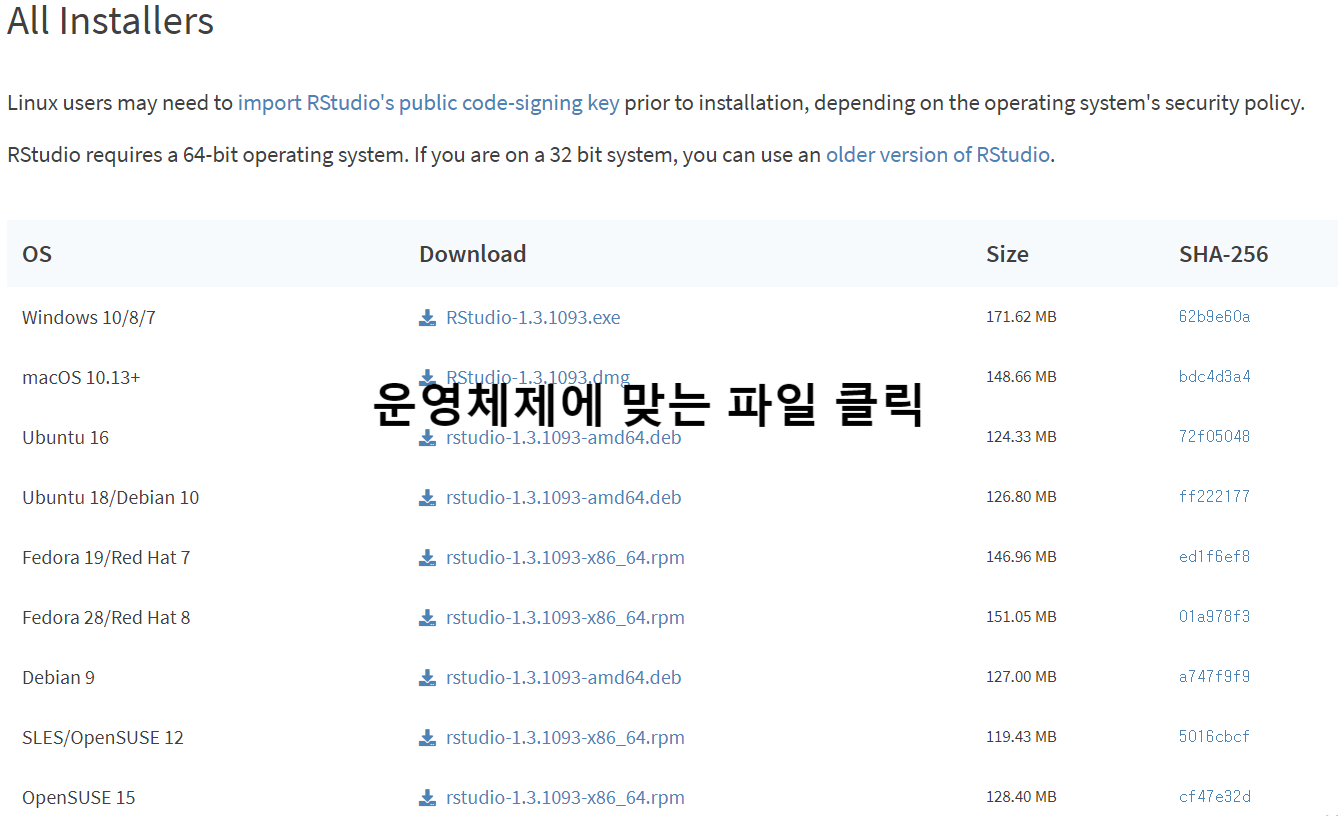This screenshot has width=1338, height=816.
Task: Click the 'OpenSUSE 15' OS cell
Action: click(x=78, y=798)
